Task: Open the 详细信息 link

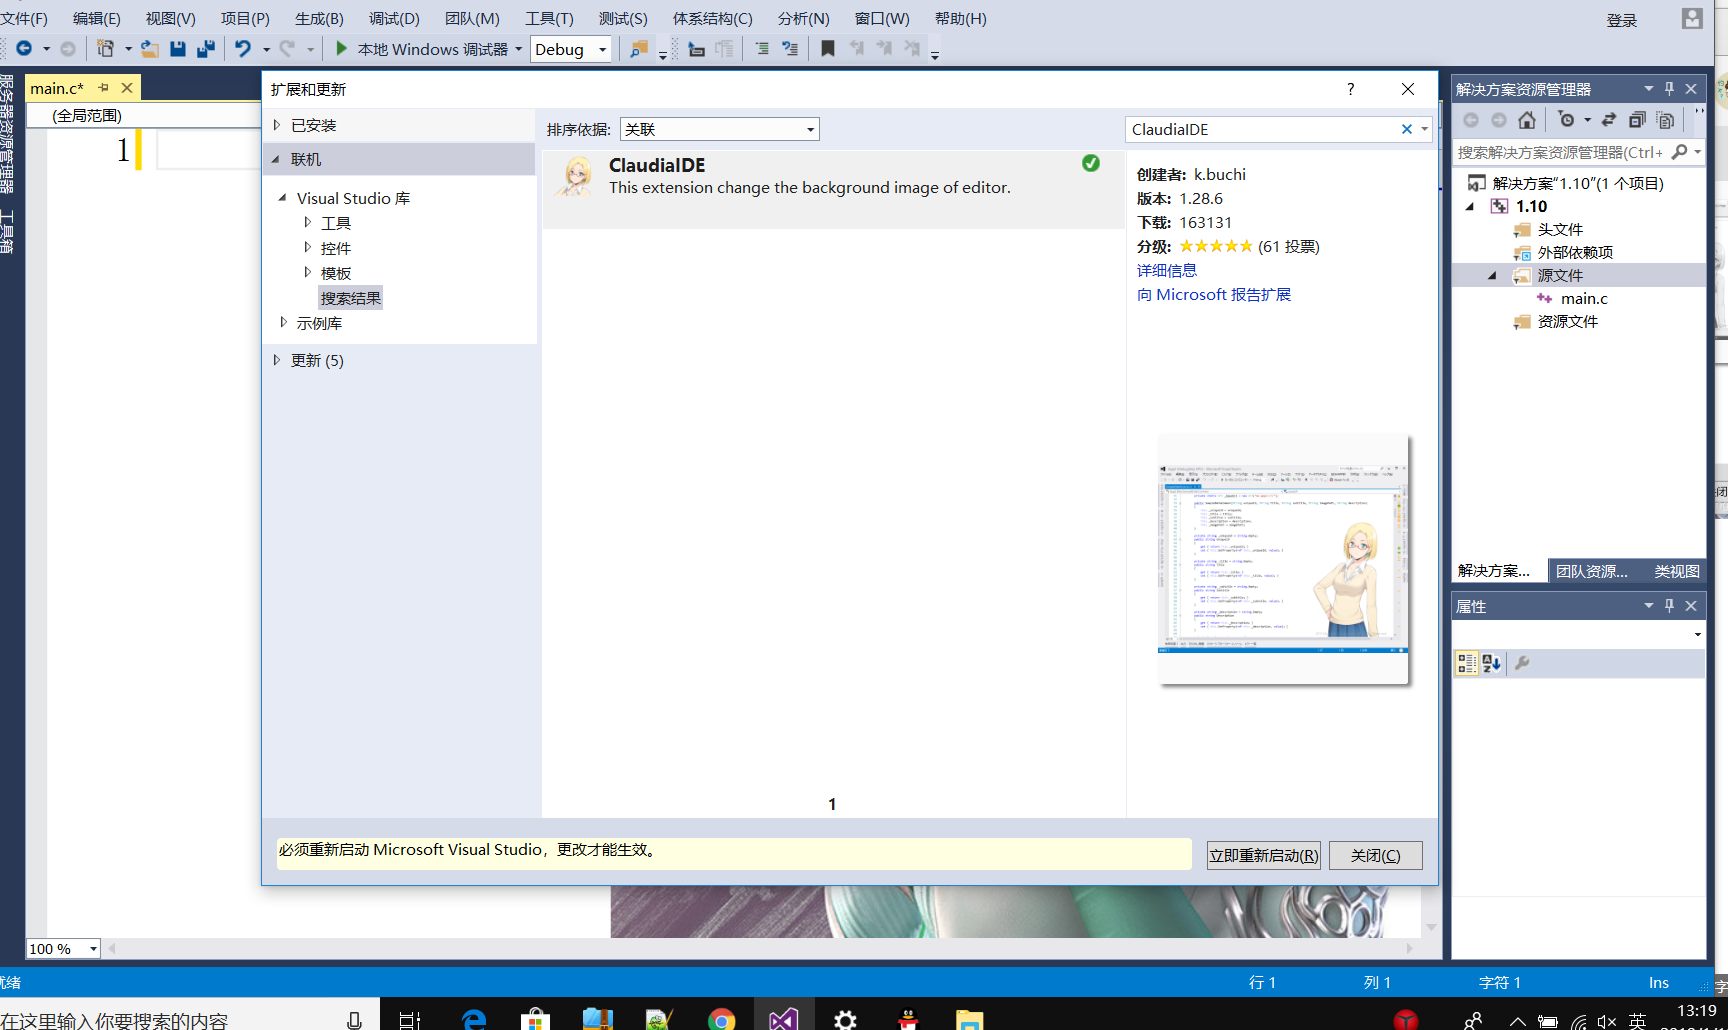Action: (1167, 270)
